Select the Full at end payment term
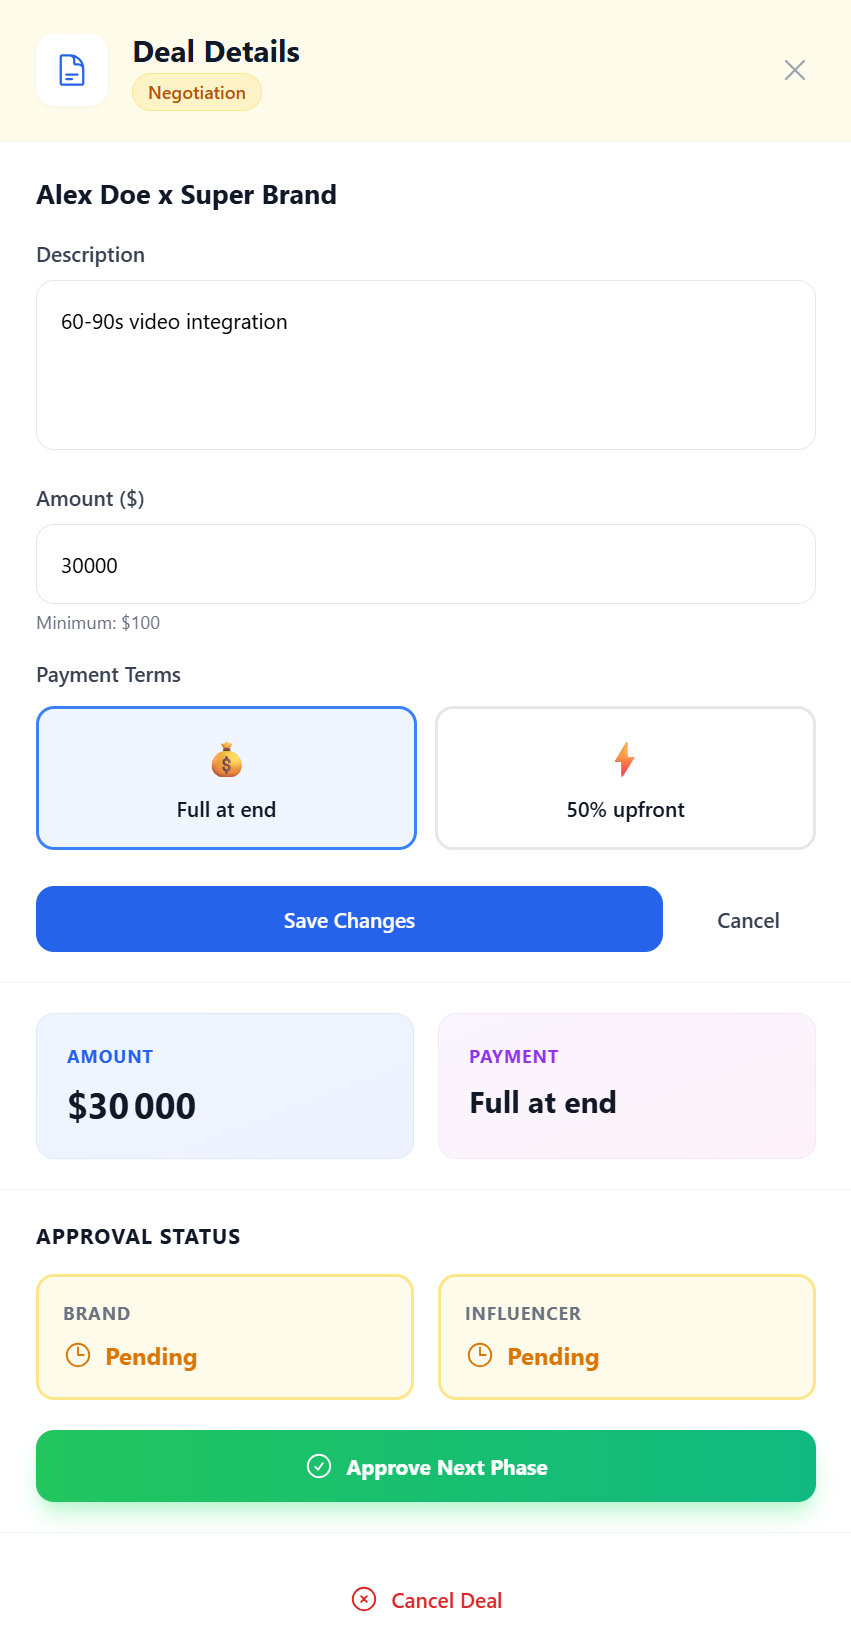851x1649 pixels. point(226,778)
